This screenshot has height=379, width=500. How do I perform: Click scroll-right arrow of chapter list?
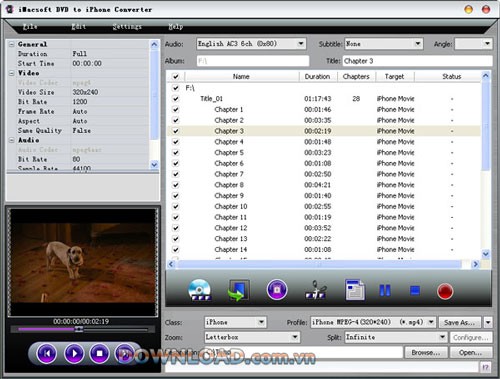coord(475,264)
